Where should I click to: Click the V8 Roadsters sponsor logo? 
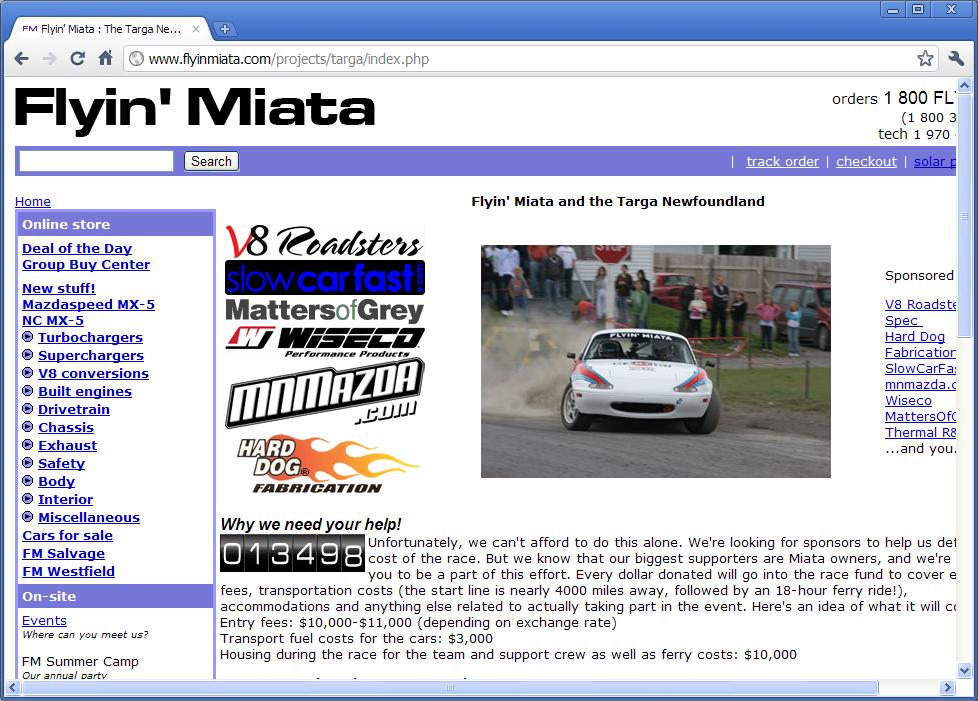324,241
